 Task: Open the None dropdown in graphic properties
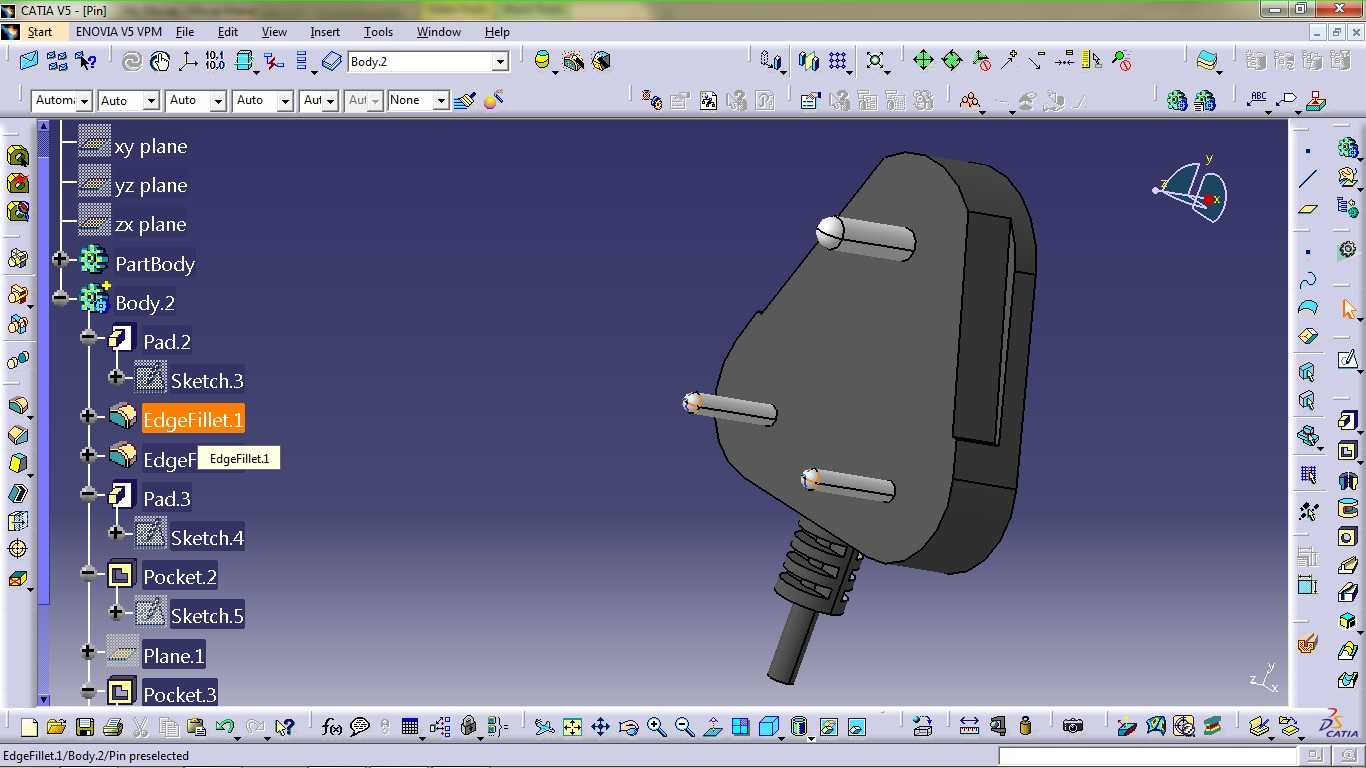tap(440, 101)
